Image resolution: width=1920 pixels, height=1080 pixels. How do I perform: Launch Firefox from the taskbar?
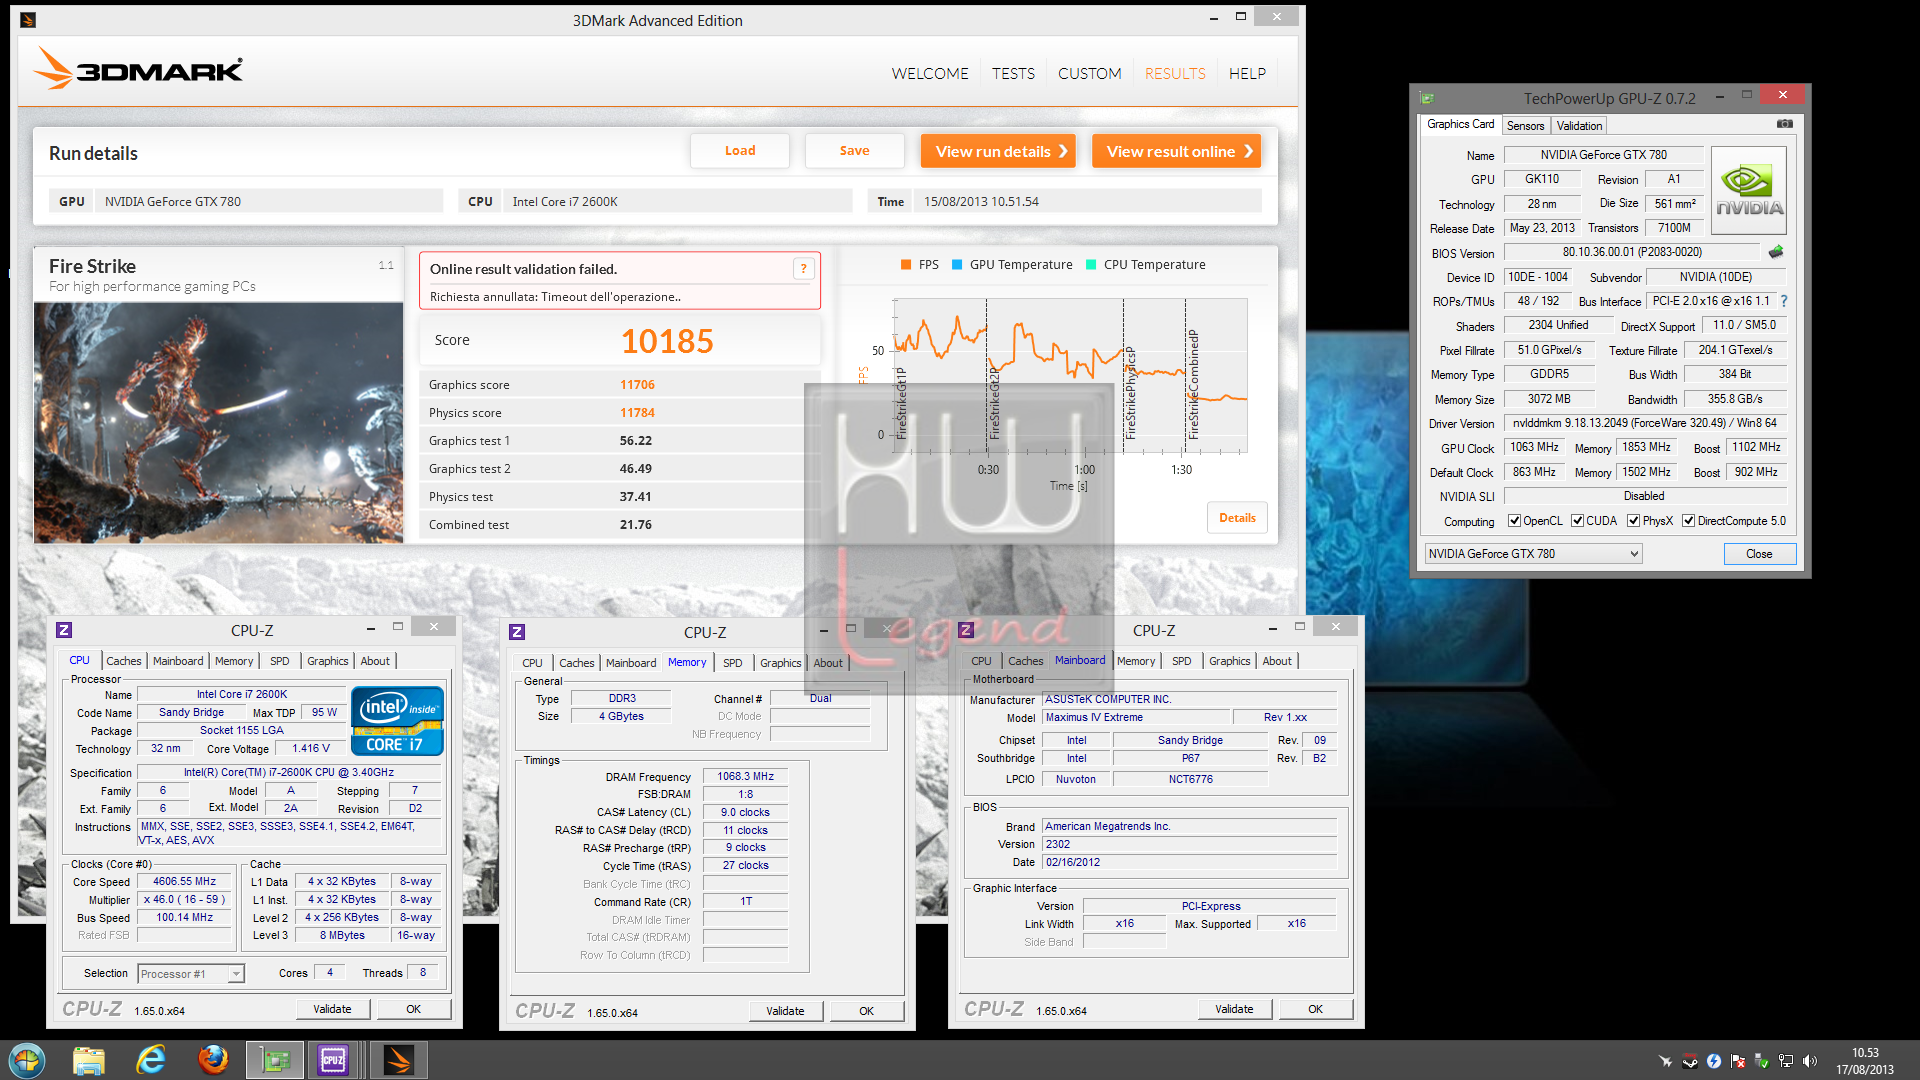213,1060
